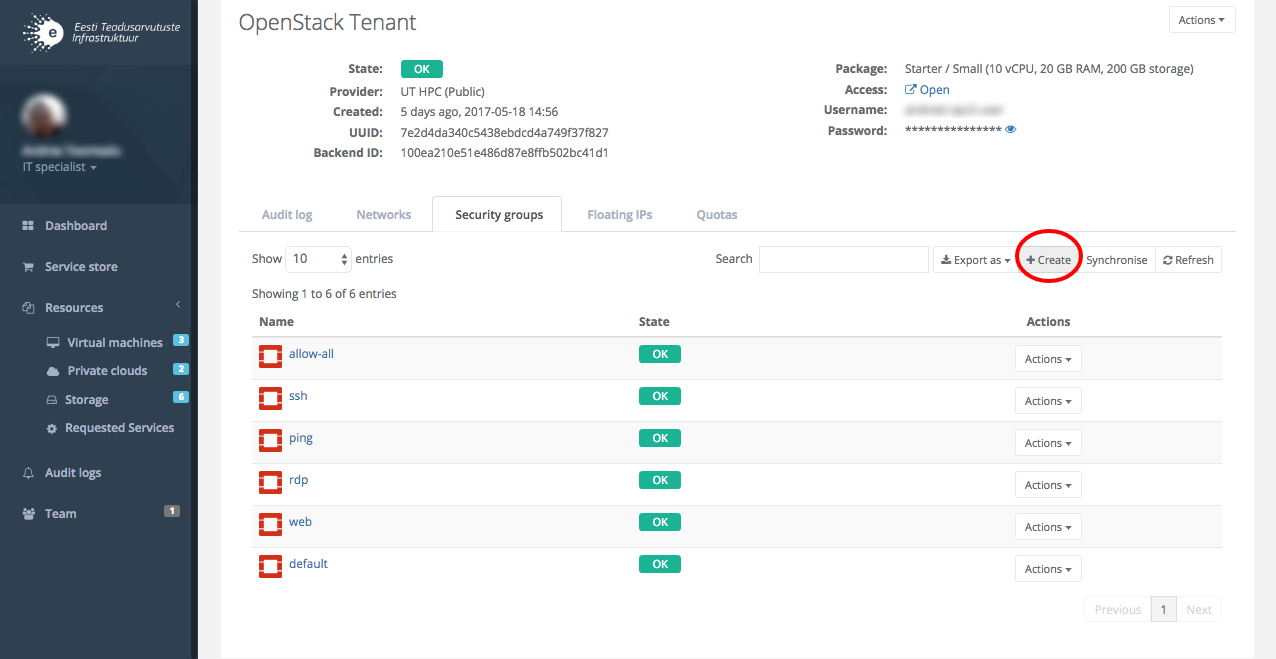Click OpenStack icon beside default
The image size is (1276, 659).
(x=270, y=565)
